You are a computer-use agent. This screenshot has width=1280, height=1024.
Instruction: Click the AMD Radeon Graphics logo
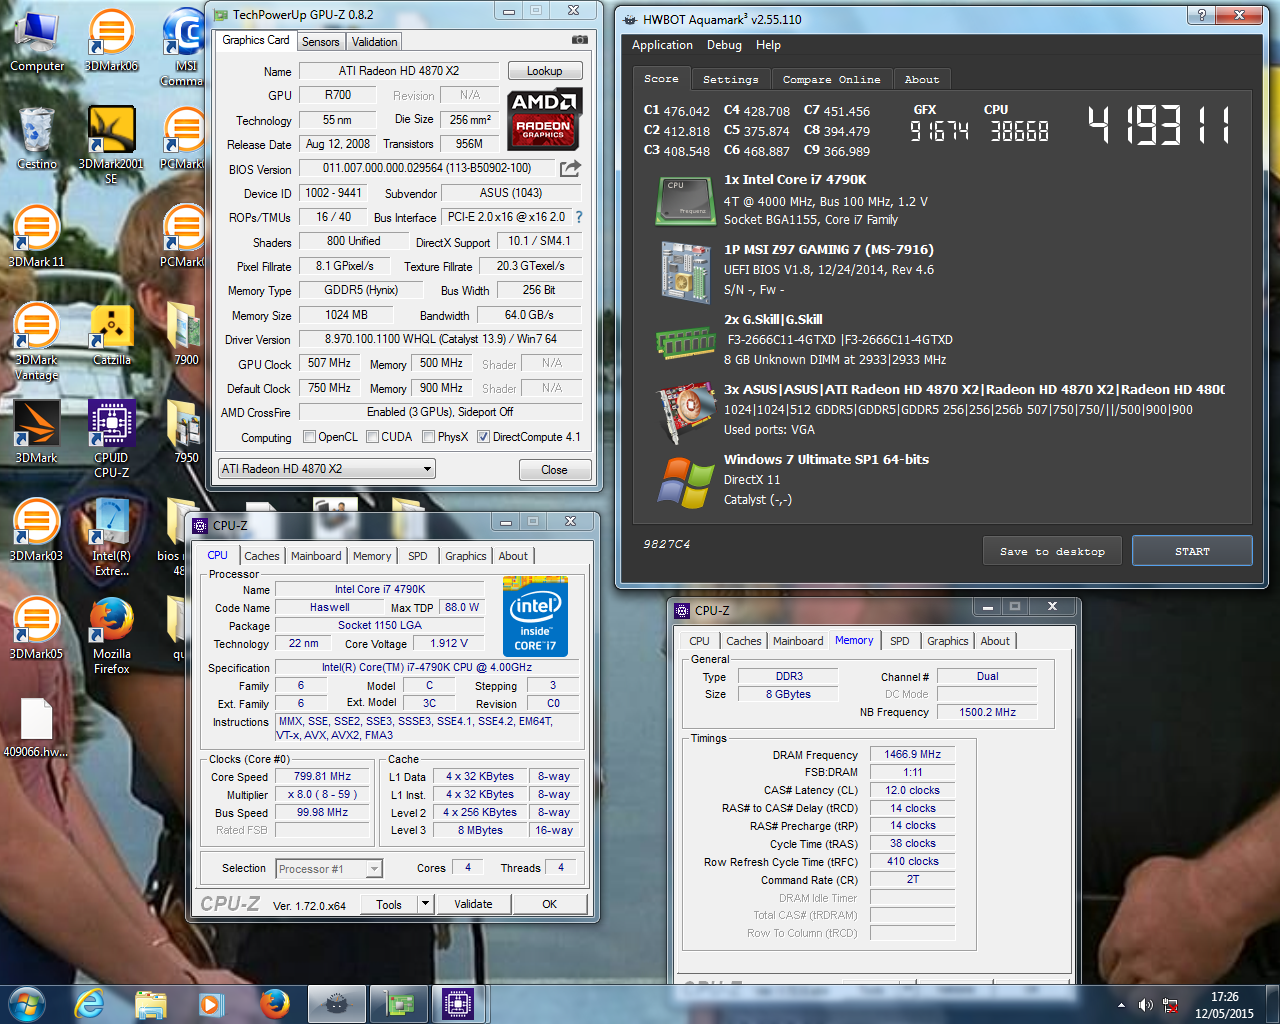[544, 119]
